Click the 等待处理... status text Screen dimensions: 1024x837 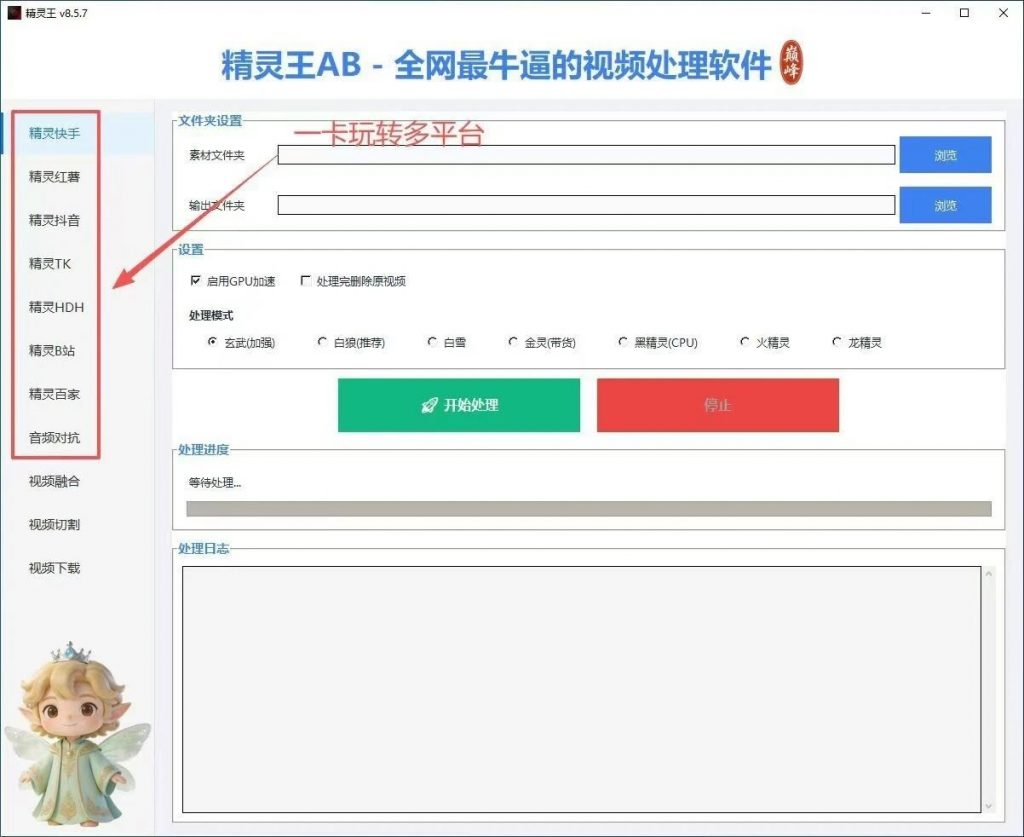coord(215,483)
